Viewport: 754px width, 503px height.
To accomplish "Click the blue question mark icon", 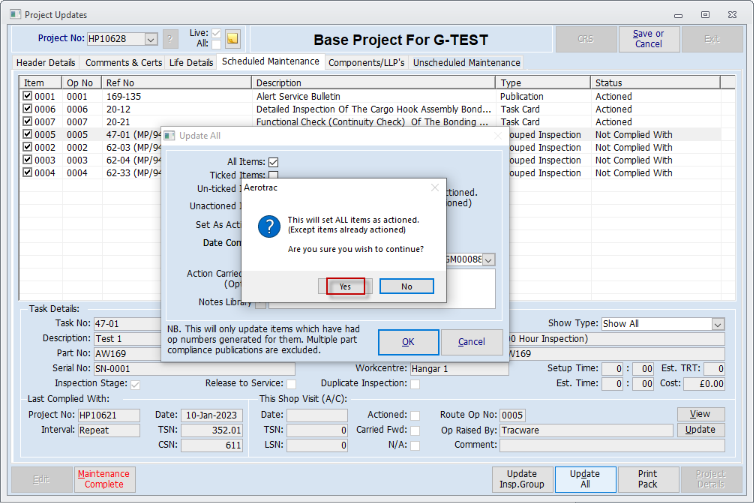I will [x=269, y=226].
